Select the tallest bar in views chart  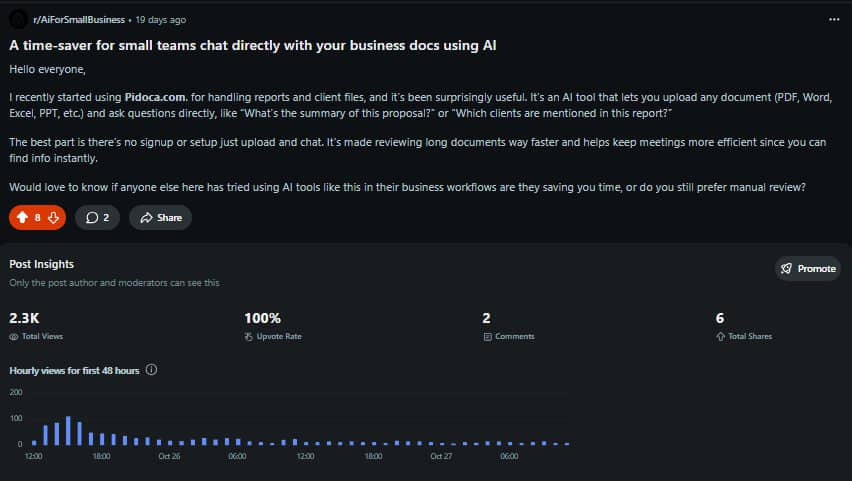[x=68, y=430]
